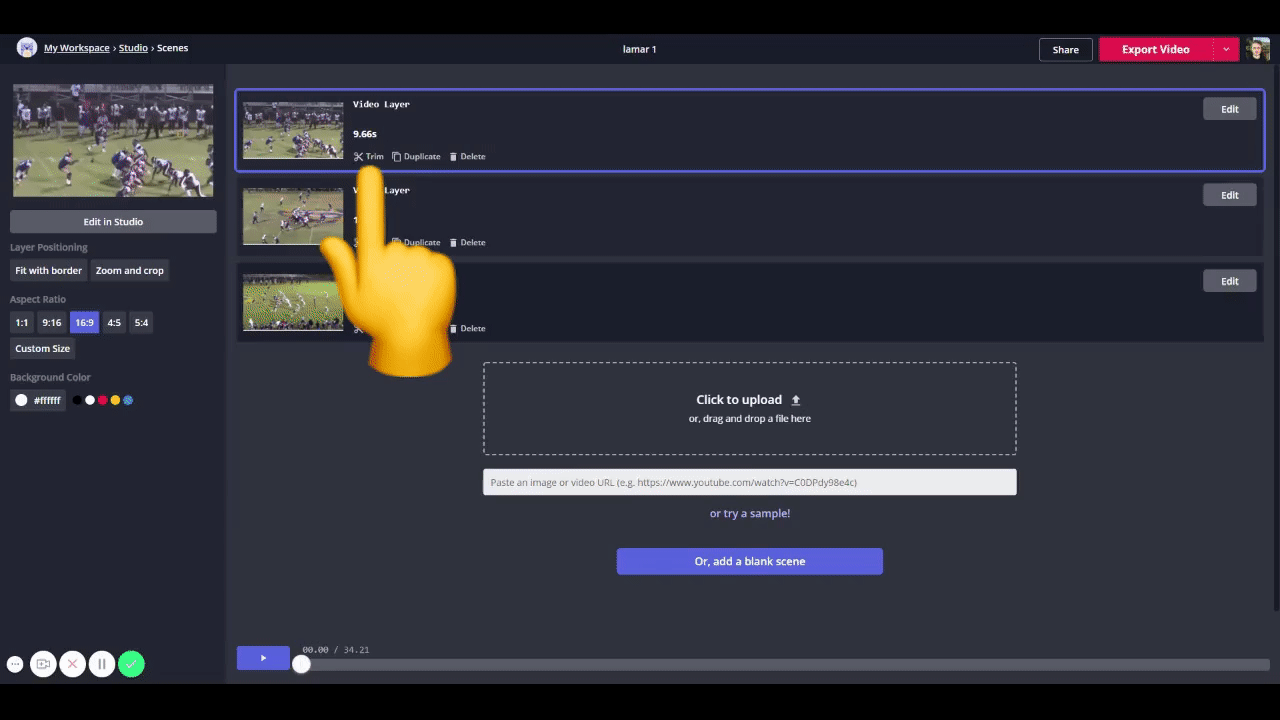The height and width of the screenshot is (720, 1280).
Task: Cancel the recording with the X
Action: [x=72, y=664]
